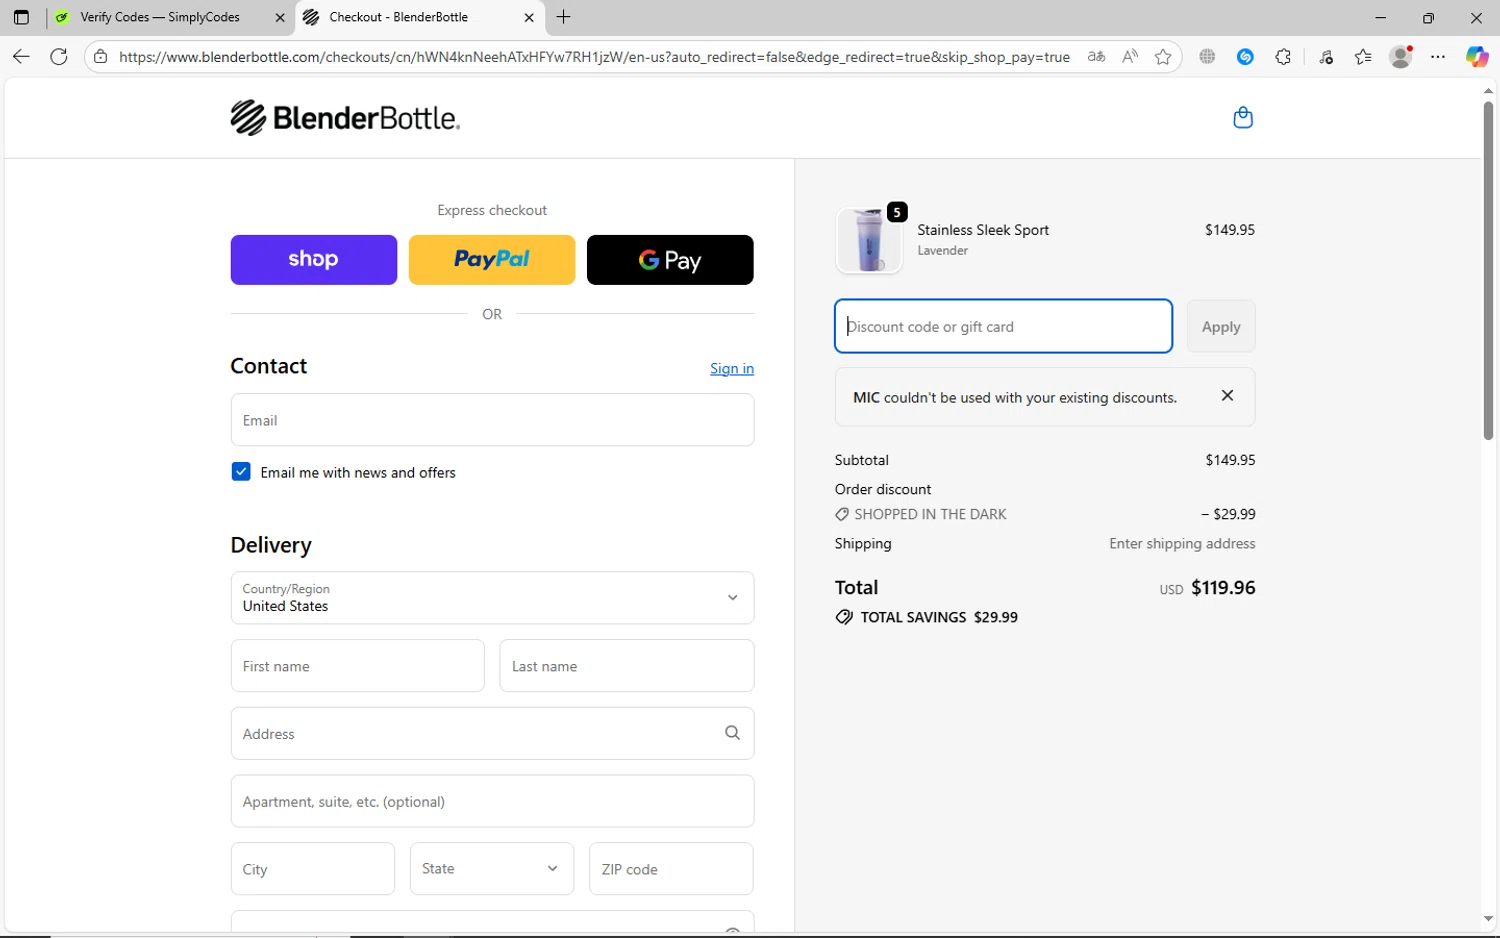
Task: Focus the City field
Action: pyautogui.click(x=313, y=868)
